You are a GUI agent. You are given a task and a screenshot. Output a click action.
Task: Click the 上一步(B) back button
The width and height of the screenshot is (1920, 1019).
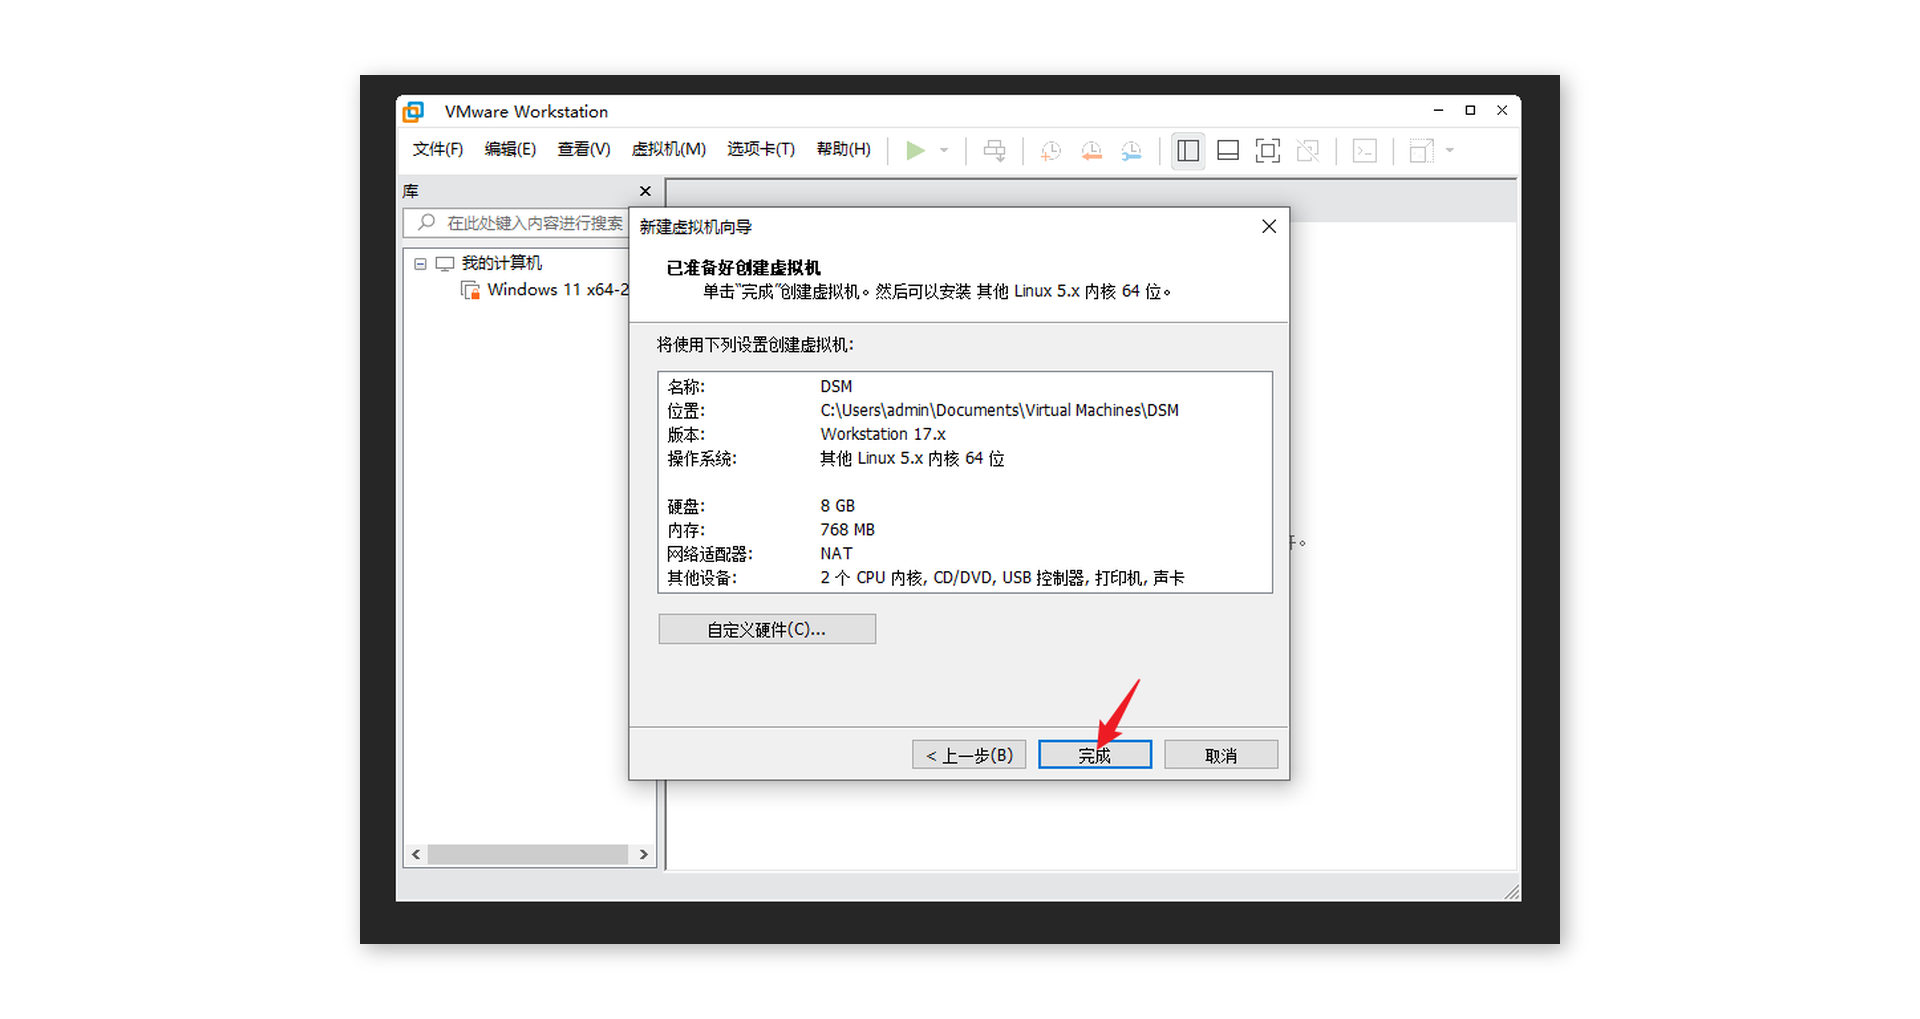[x=969, y=755]
